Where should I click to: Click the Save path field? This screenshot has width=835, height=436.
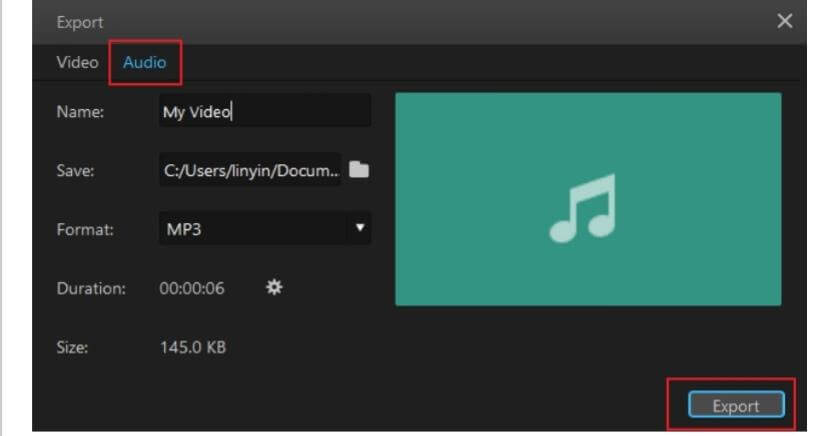coord(250,170)
